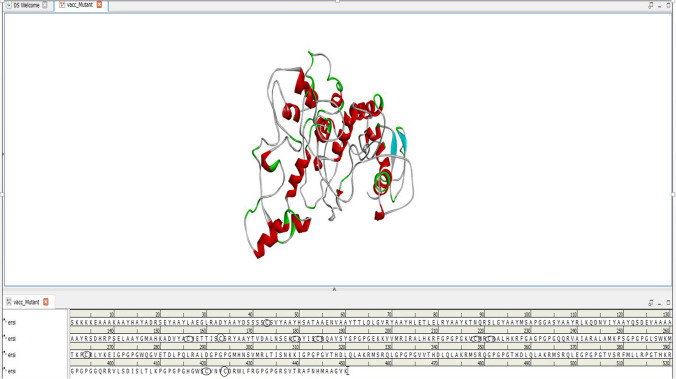Click the cyan beta-sheet ribbon in the structure
676x379 pixels.
397,141
